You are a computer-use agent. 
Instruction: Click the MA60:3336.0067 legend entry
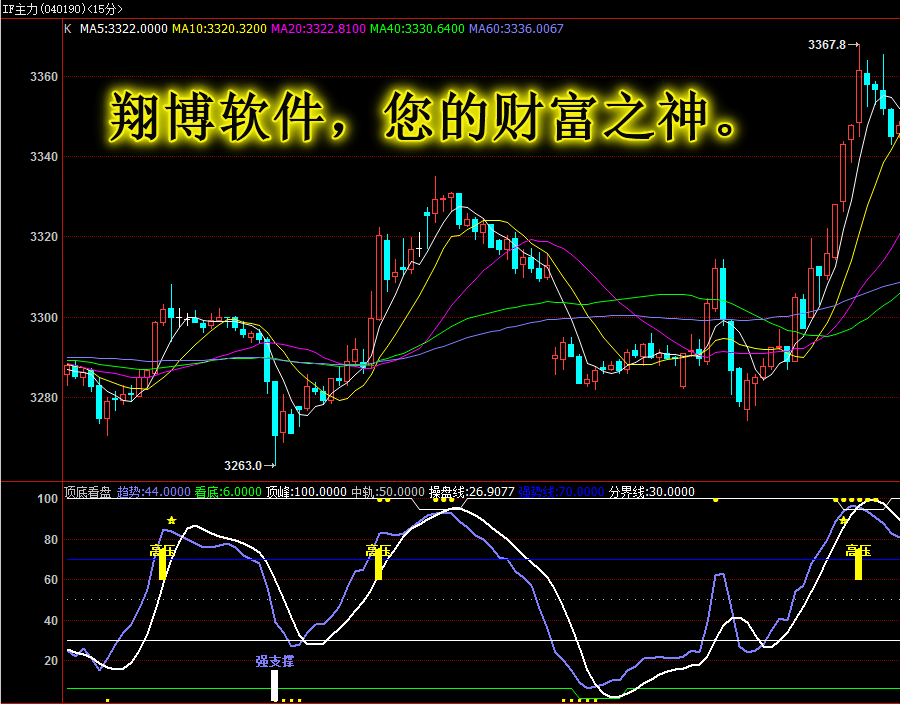coord(516,29)
